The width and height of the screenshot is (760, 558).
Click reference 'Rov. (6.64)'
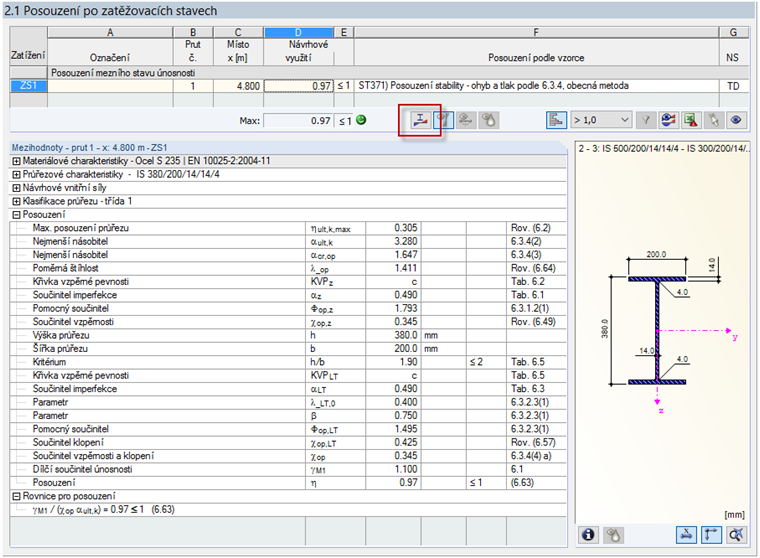click(533, 269)
